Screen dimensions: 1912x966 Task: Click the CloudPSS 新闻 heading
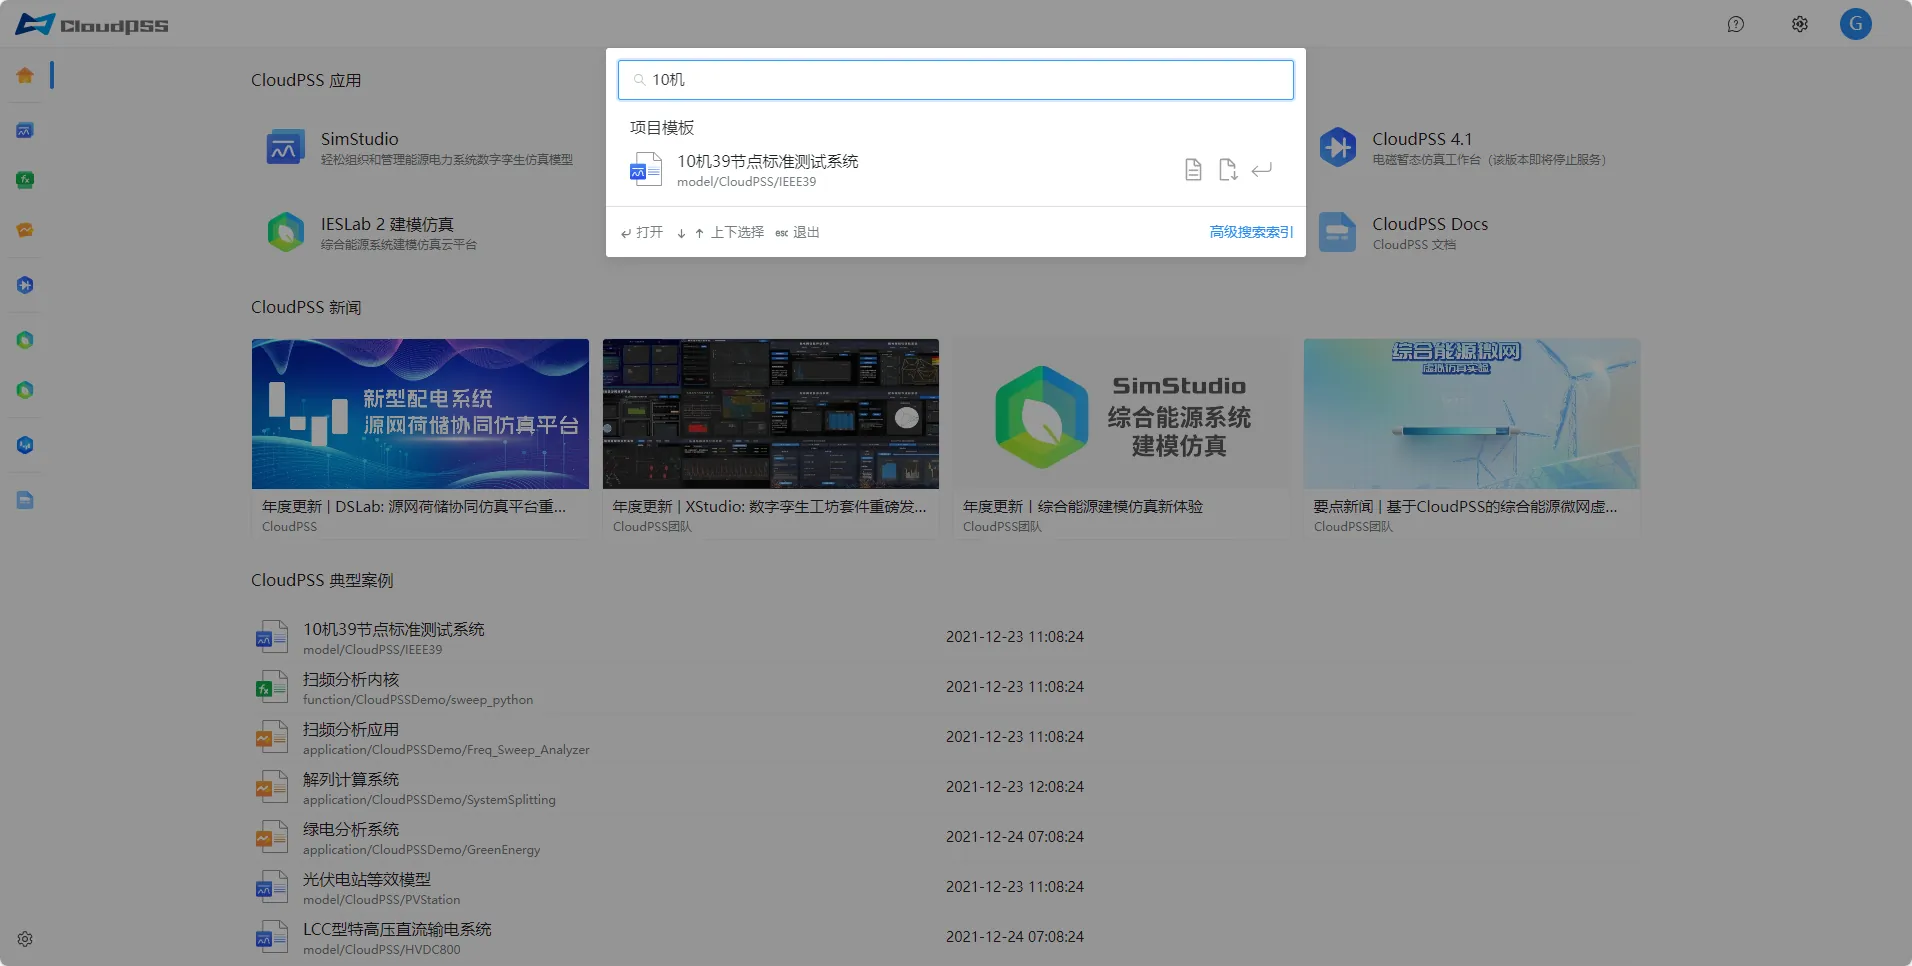(x=306, y=307)
